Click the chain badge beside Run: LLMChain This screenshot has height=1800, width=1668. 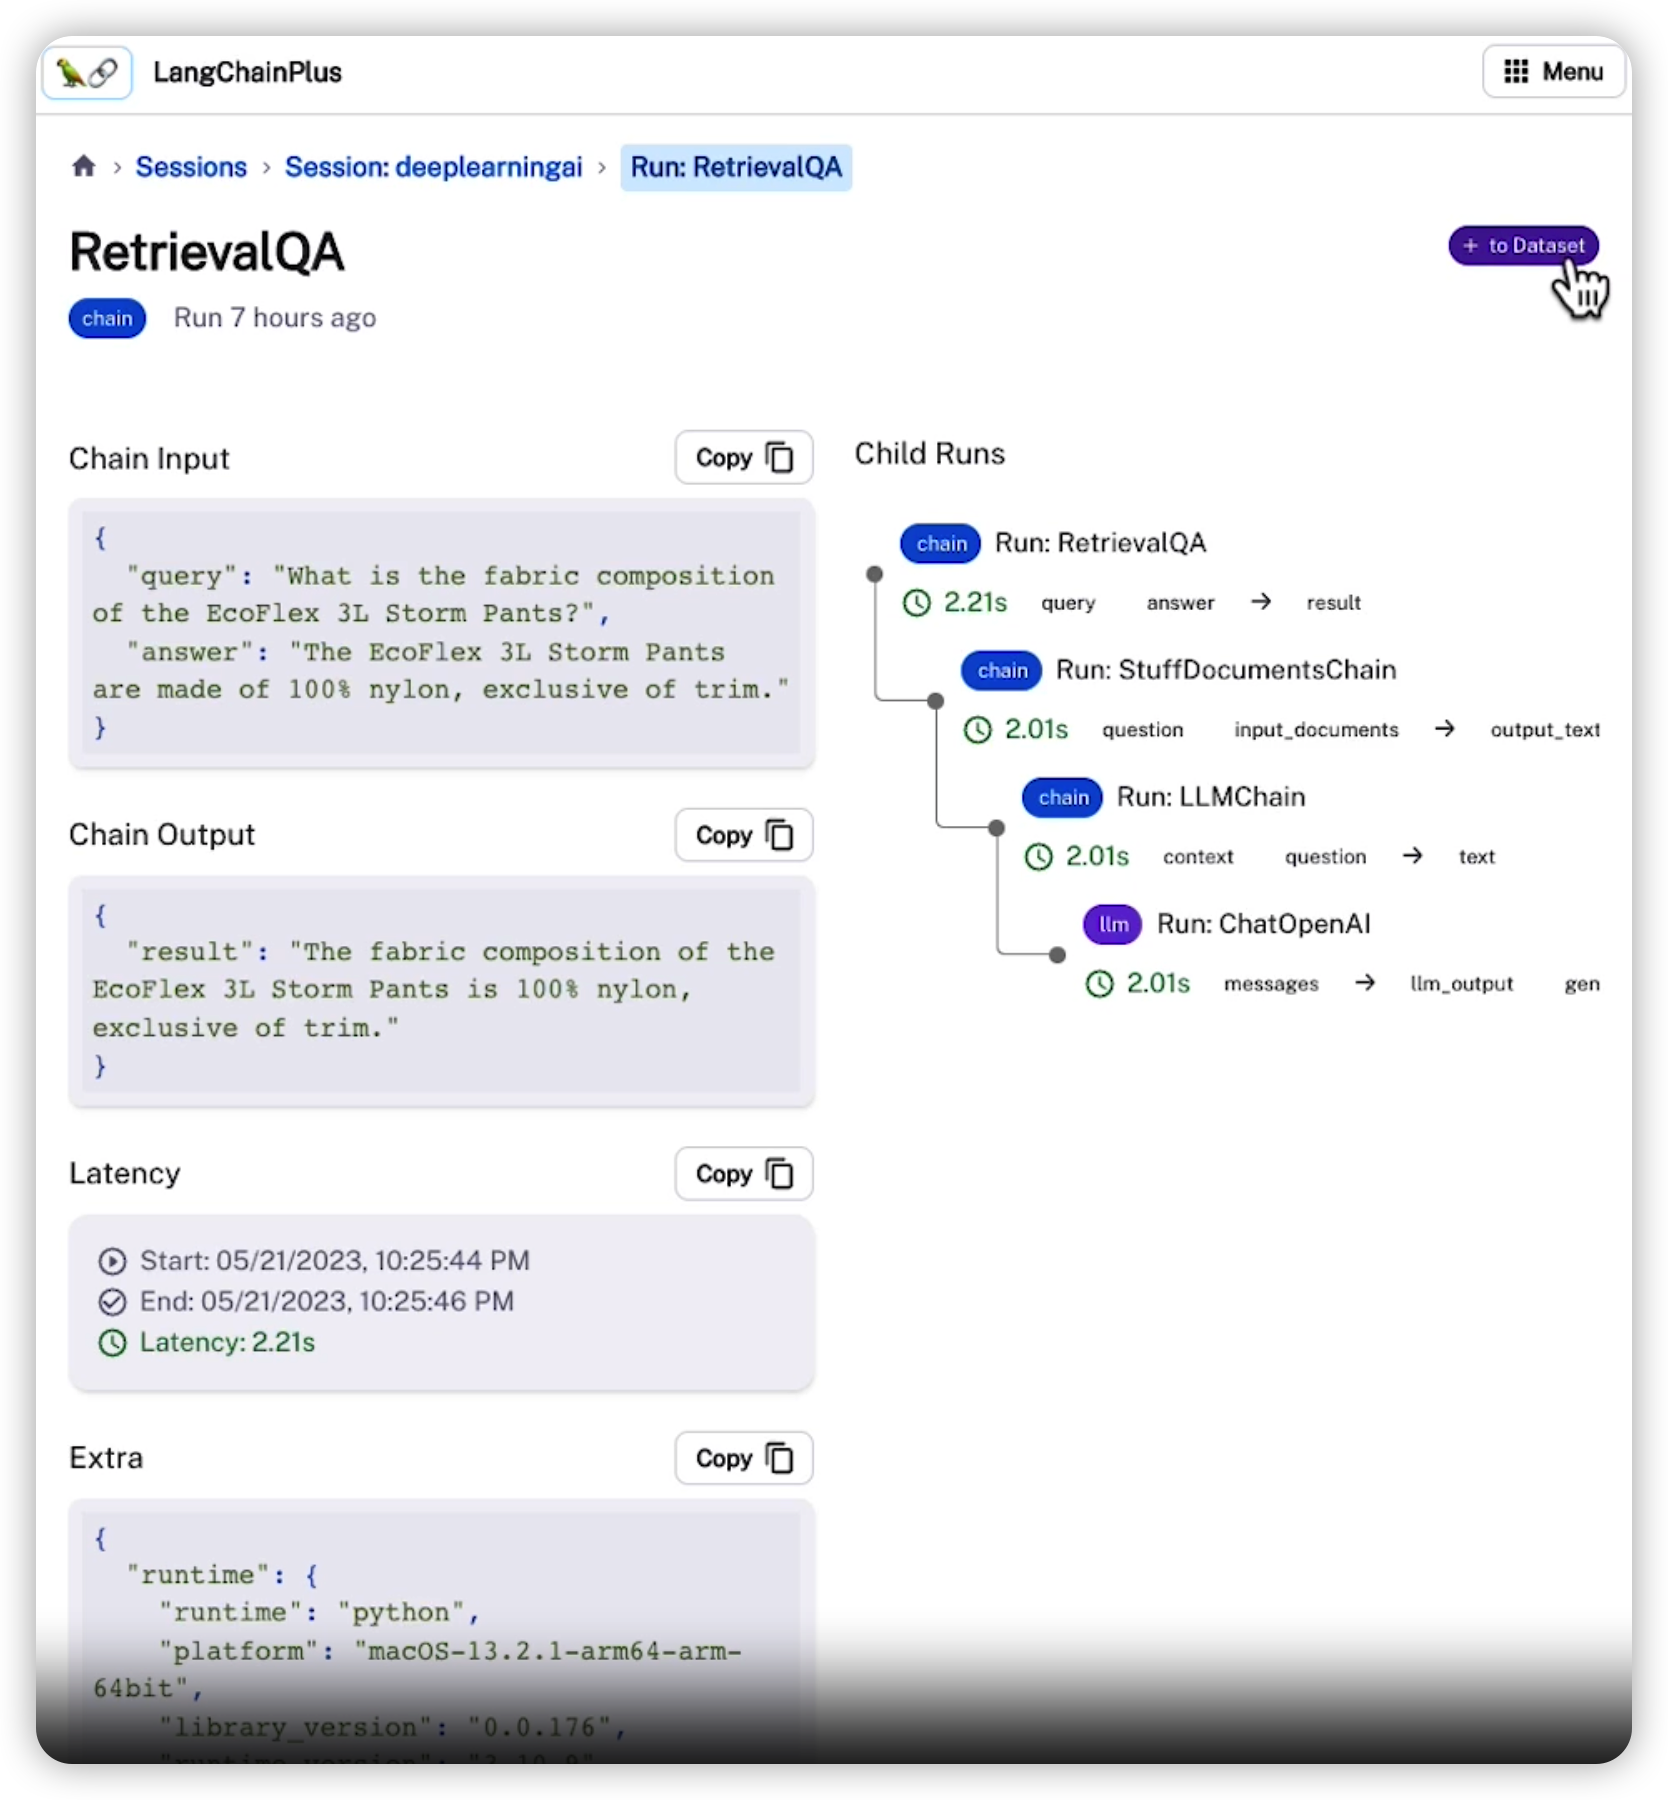coord(1063,797)
